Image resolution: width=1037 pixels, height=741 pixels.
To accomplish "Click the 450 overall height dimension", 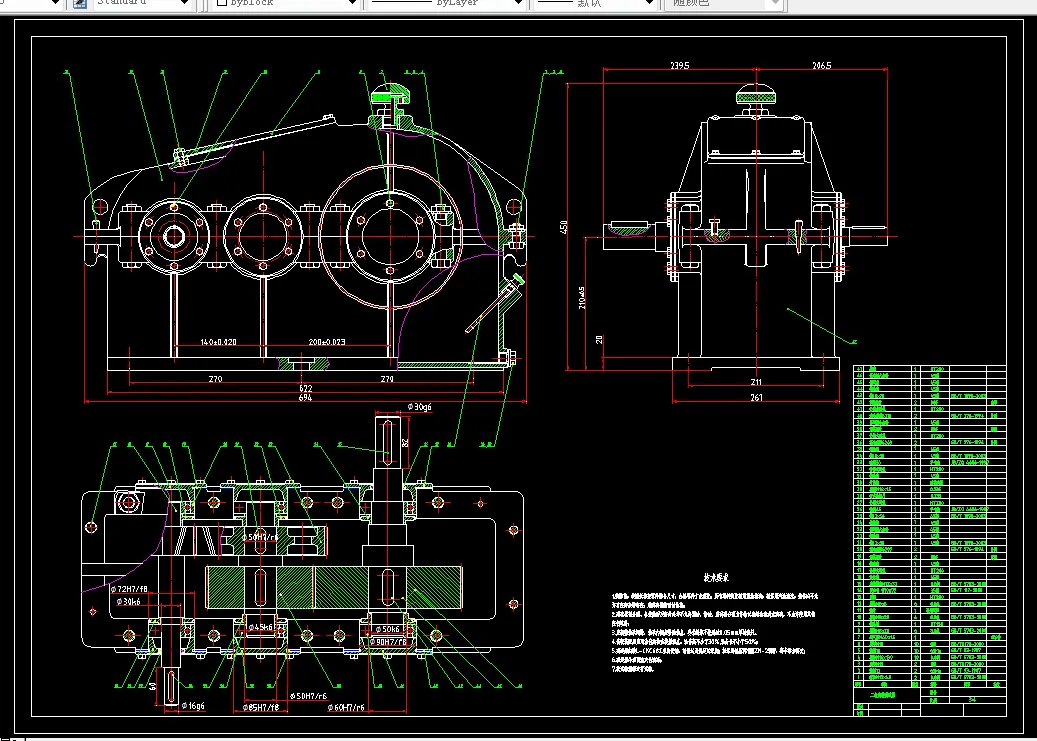I will click(565, 228).
